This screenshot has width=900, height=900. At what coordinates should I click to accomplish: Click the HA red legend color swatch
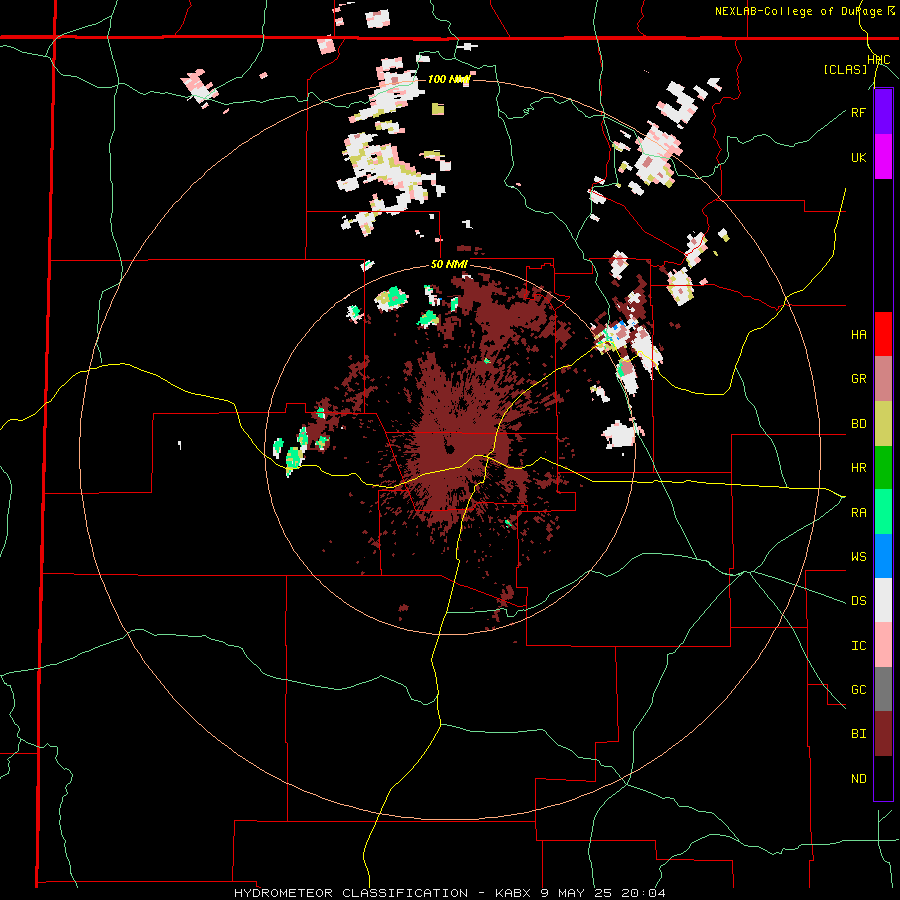[883, 334]
